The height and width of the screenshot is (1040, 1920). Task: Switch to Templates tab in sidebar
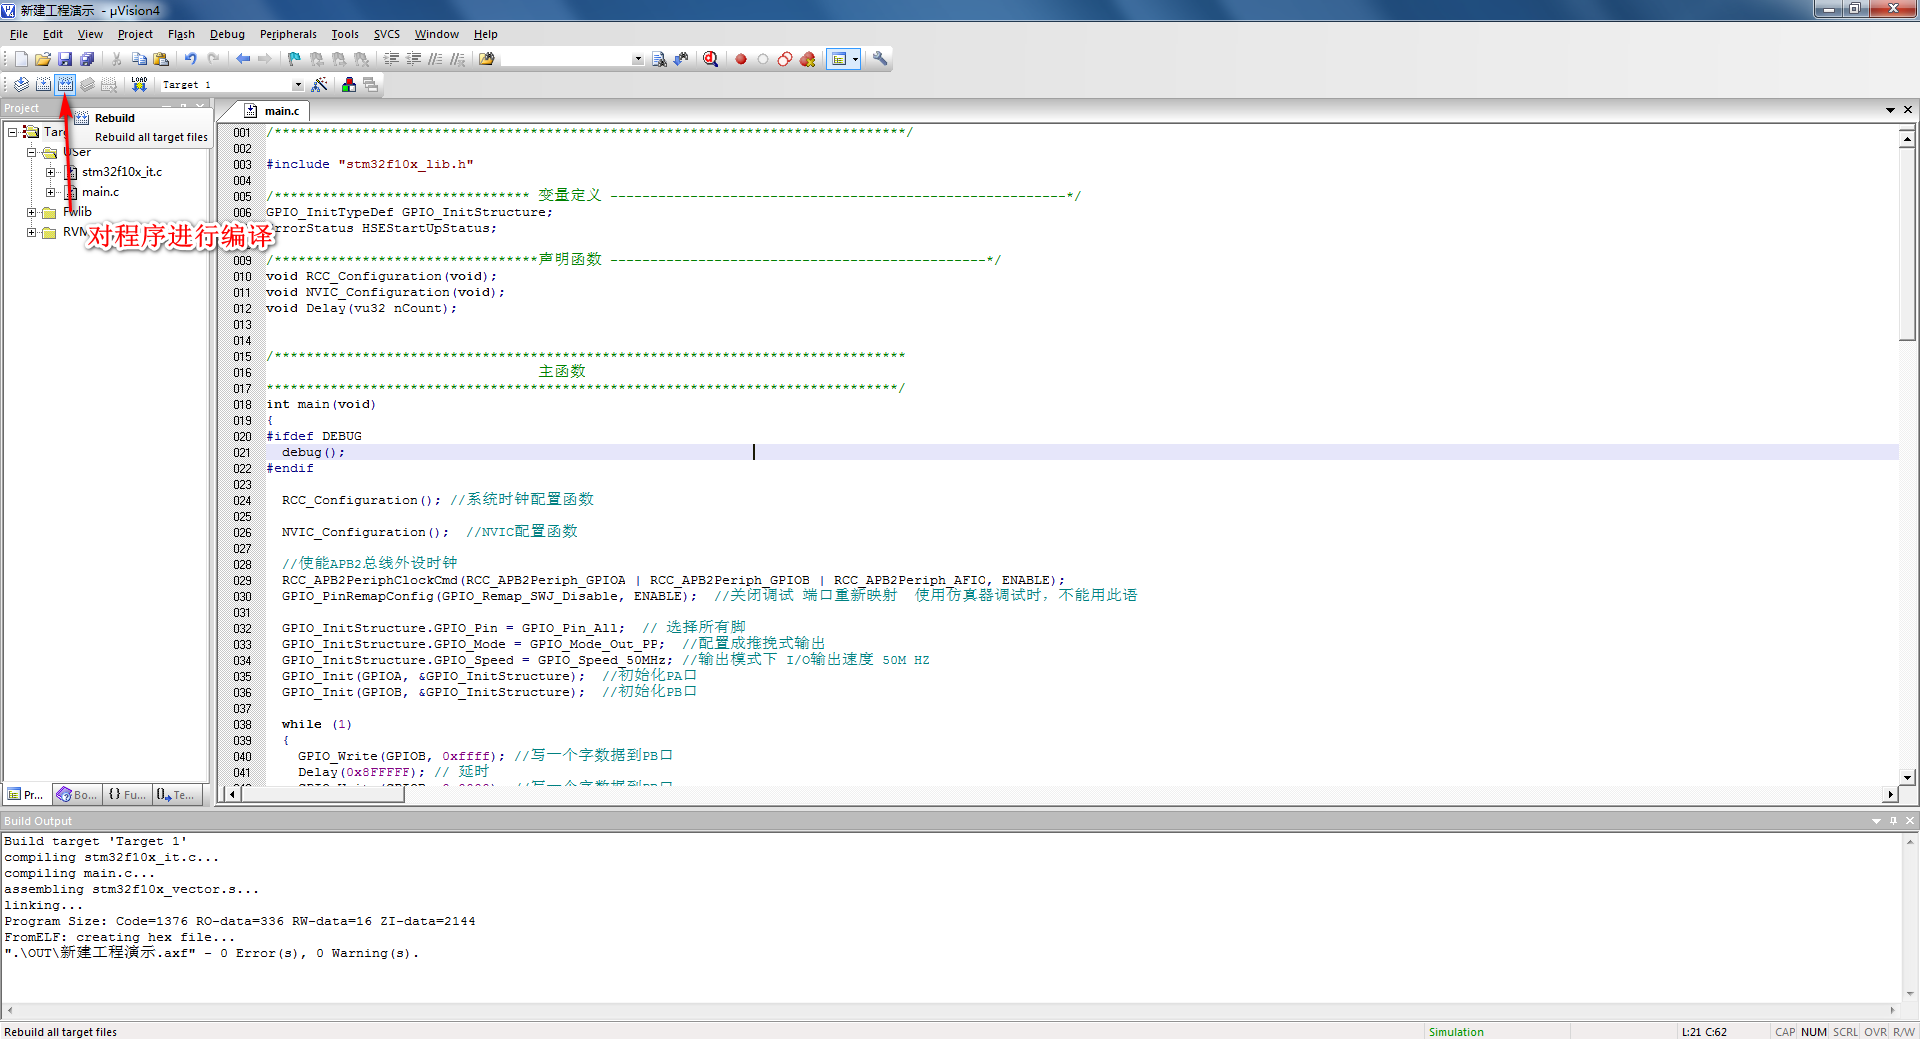[x=176, y=795]
